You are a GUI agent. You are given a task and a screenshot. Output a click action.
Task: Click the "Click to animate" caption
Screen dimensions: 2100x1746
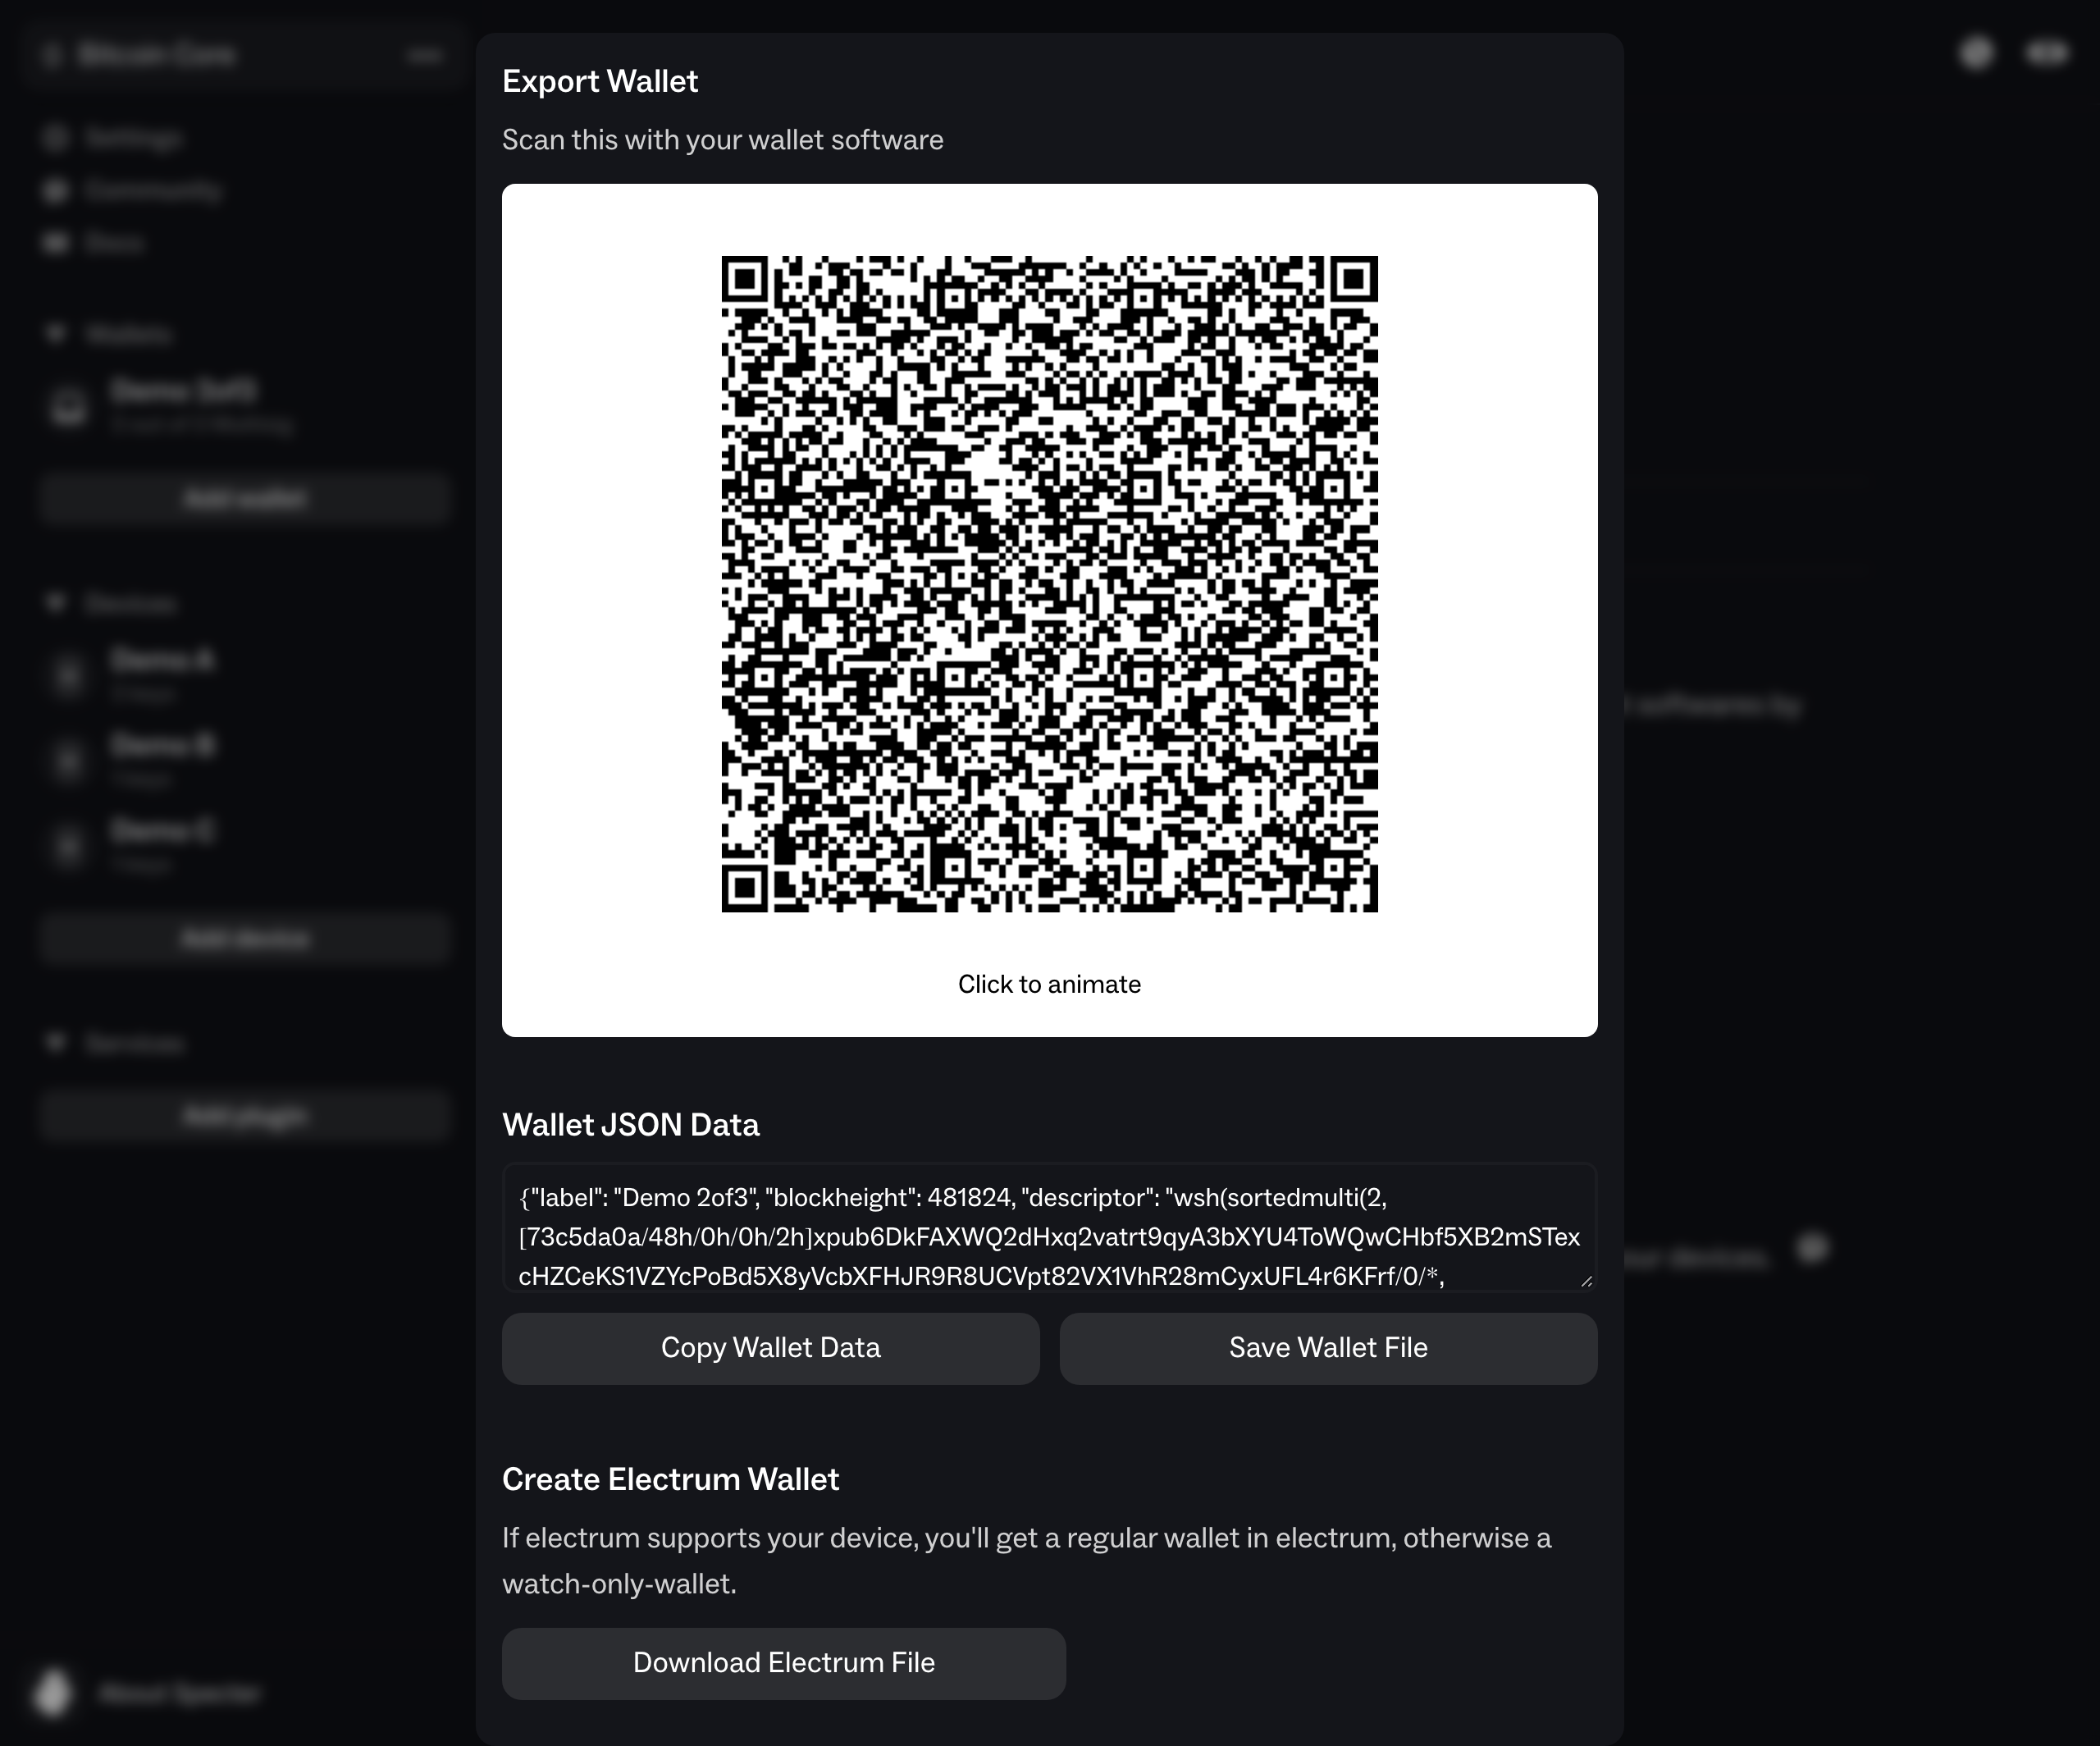pos(1049,984)
